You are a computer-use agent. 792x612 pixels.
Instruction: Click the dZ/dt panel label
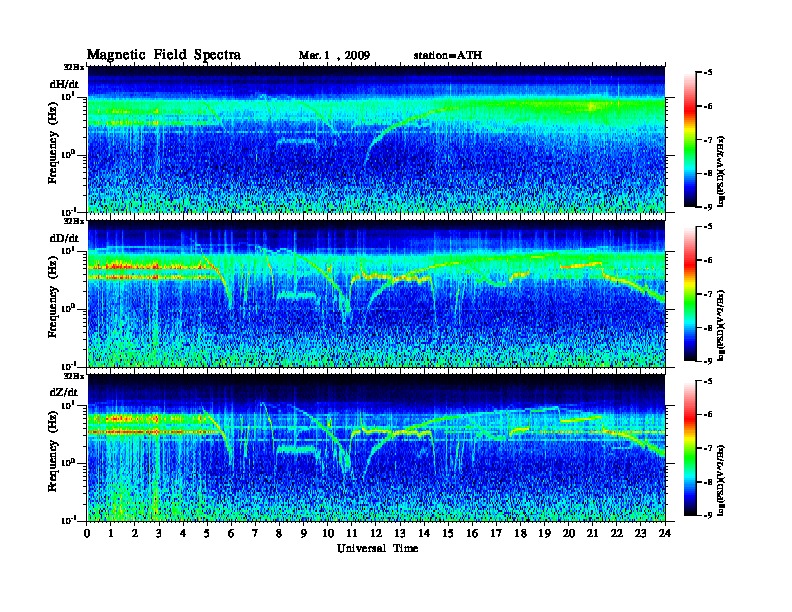coord(64,392)
